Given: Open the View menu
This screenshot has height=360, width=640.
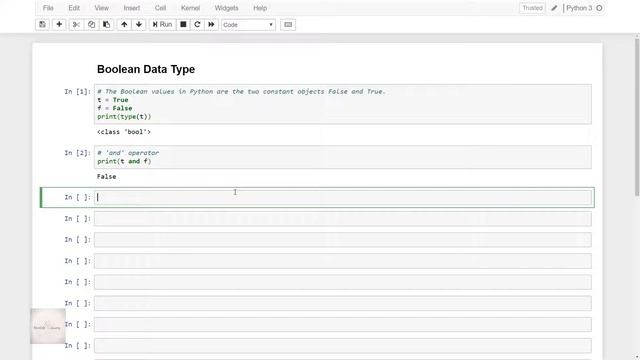Looking at the screenshot, I should click(x=101, y=8).
